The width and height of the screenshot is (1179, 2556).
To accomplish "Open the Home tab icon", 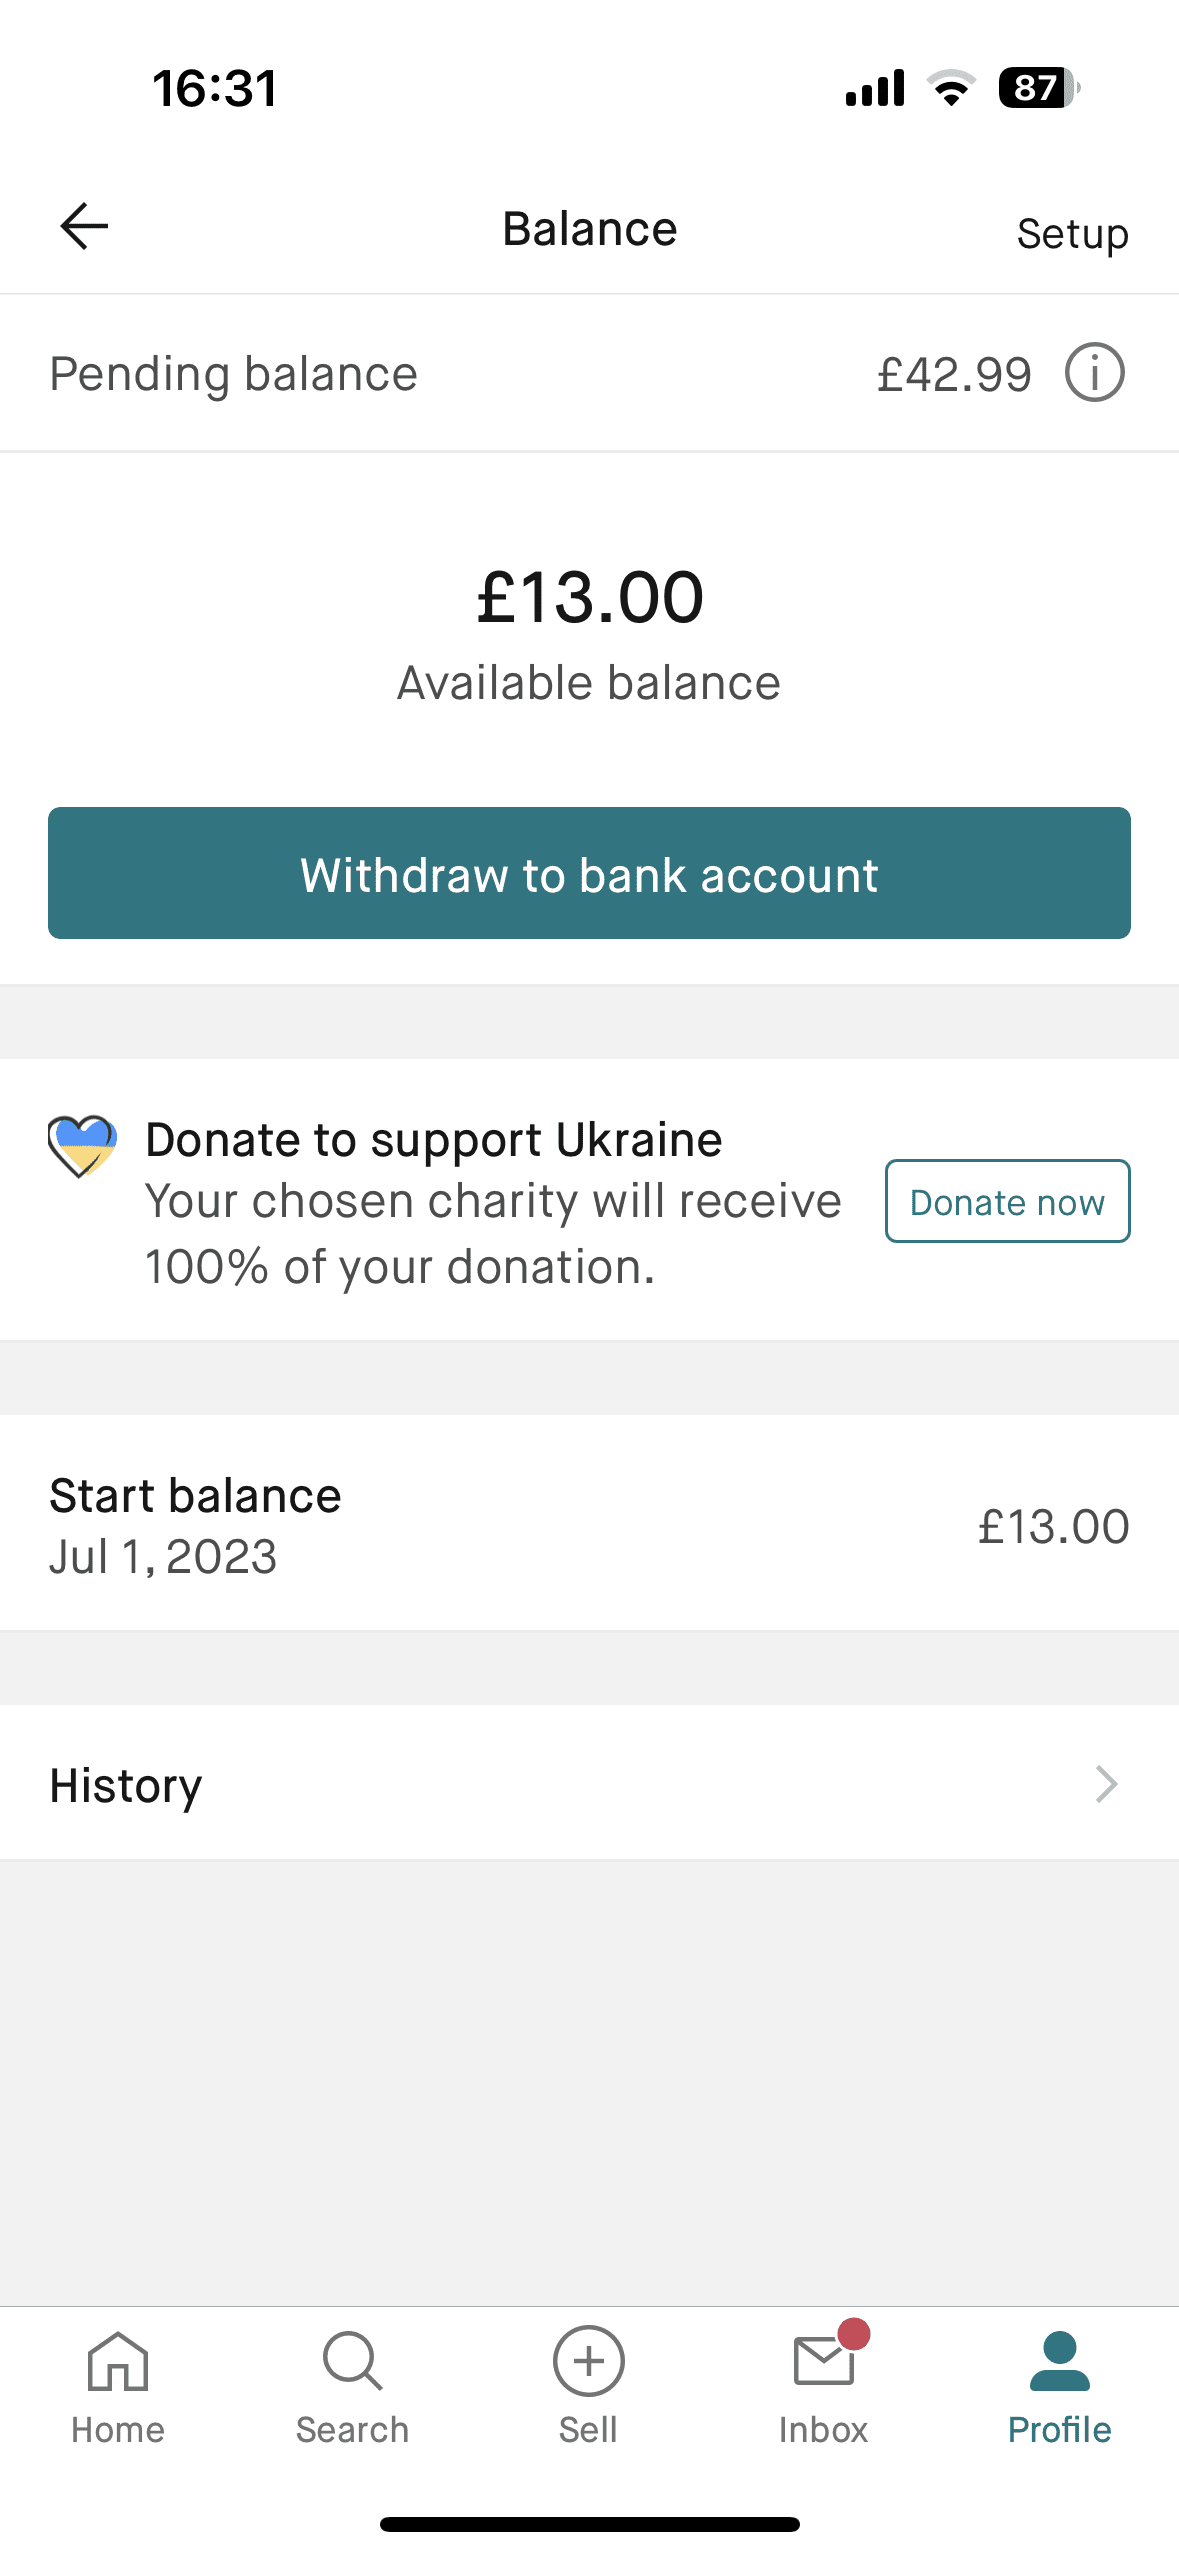I will (118, 2362).
